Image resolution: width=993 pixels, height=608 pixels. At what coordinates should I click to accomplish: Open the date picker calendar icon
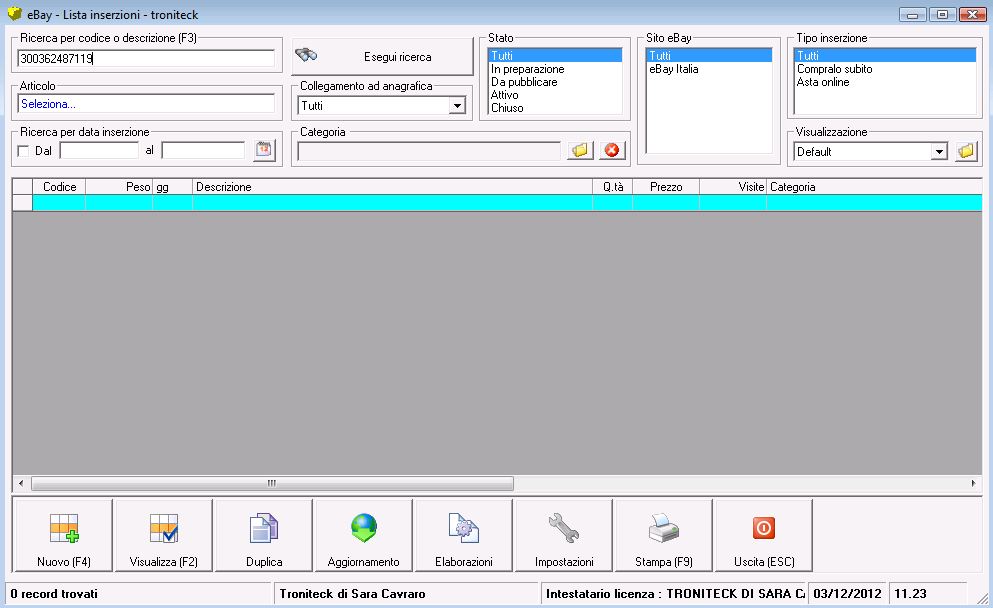pyautogui.click(x=264, y=150)
